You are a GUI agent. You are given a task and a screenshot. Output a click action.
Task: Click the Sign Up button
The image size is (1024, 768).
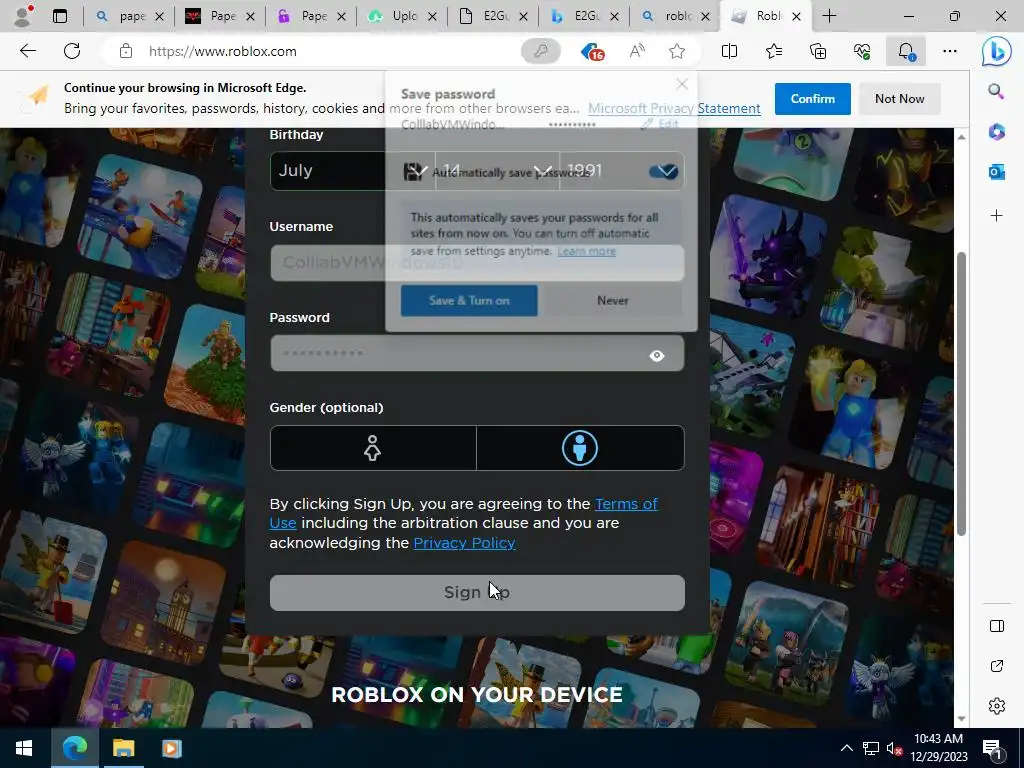coord(477,593)
